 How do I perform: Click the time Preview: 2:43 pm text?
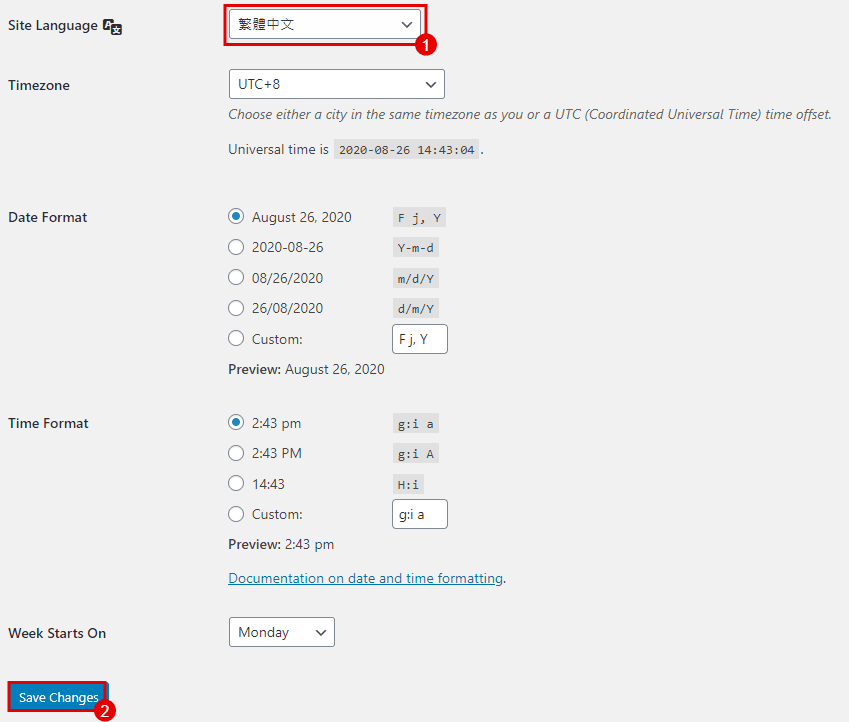tap(281, 544)
